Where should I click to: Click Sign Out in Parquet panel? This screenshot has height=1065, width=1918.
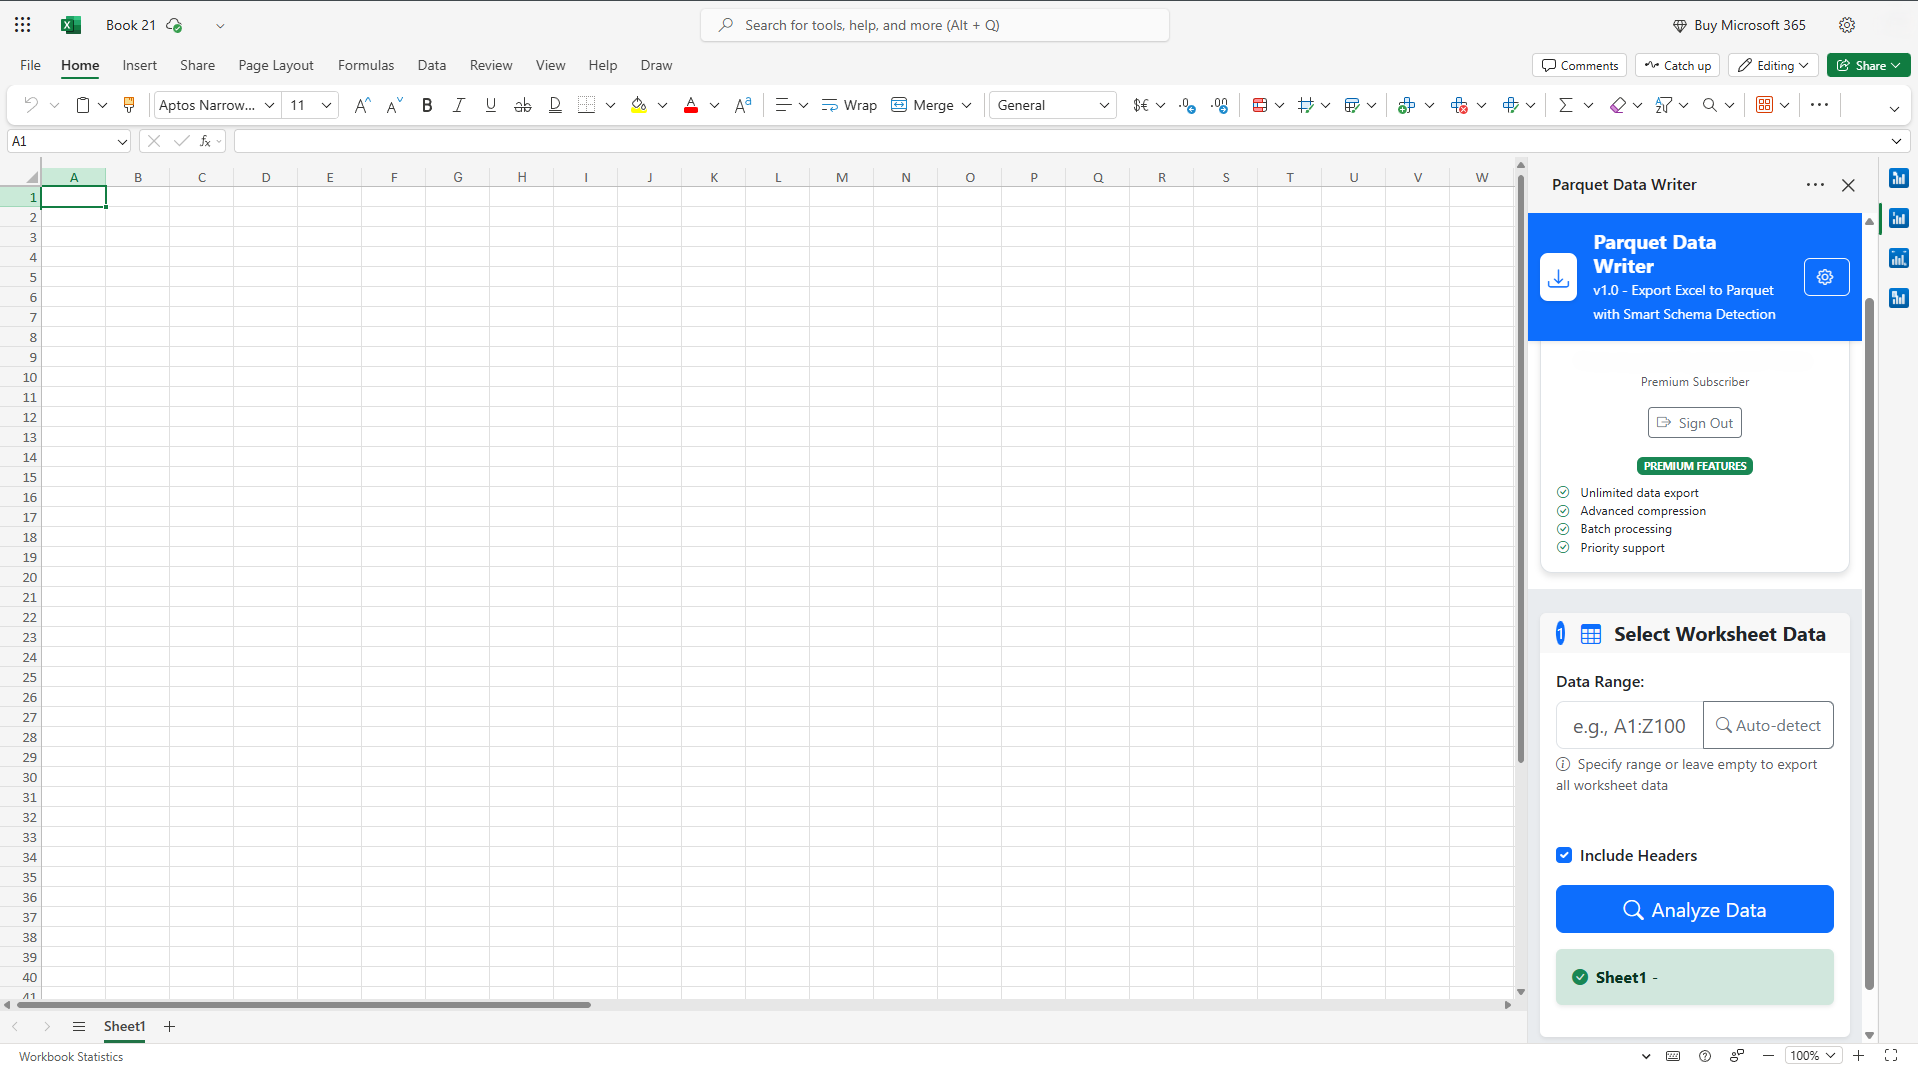coord(1694,423)
